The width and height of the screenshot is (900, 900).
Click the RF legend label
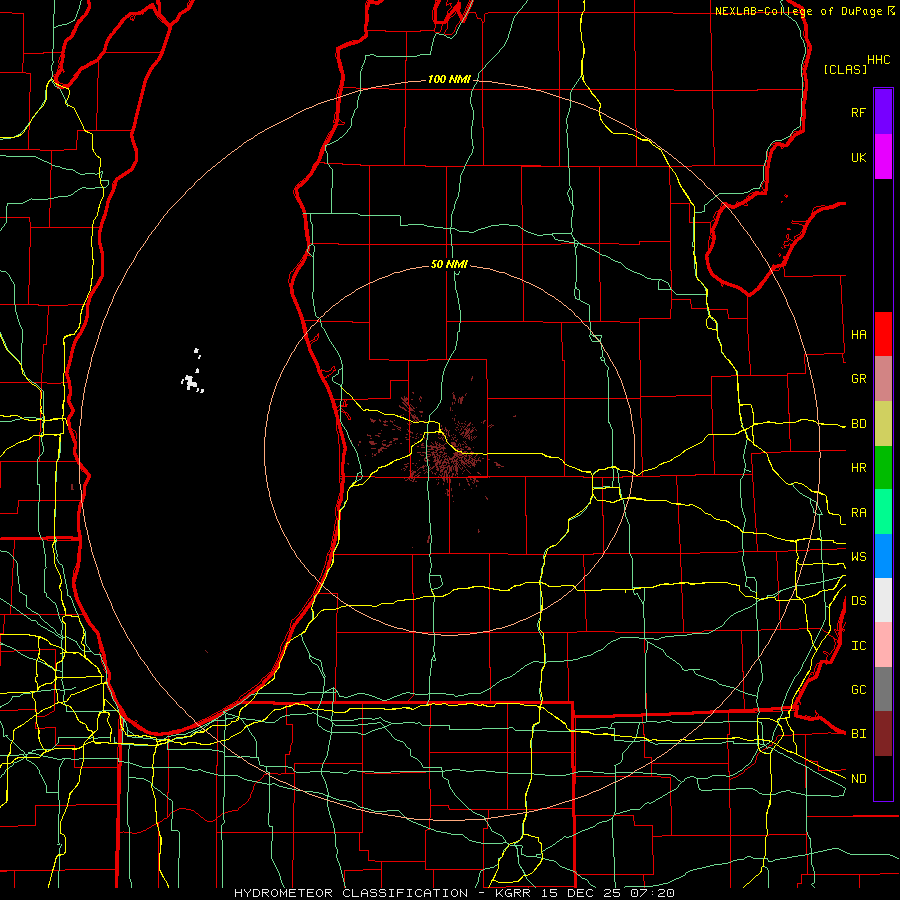[858, 112]
